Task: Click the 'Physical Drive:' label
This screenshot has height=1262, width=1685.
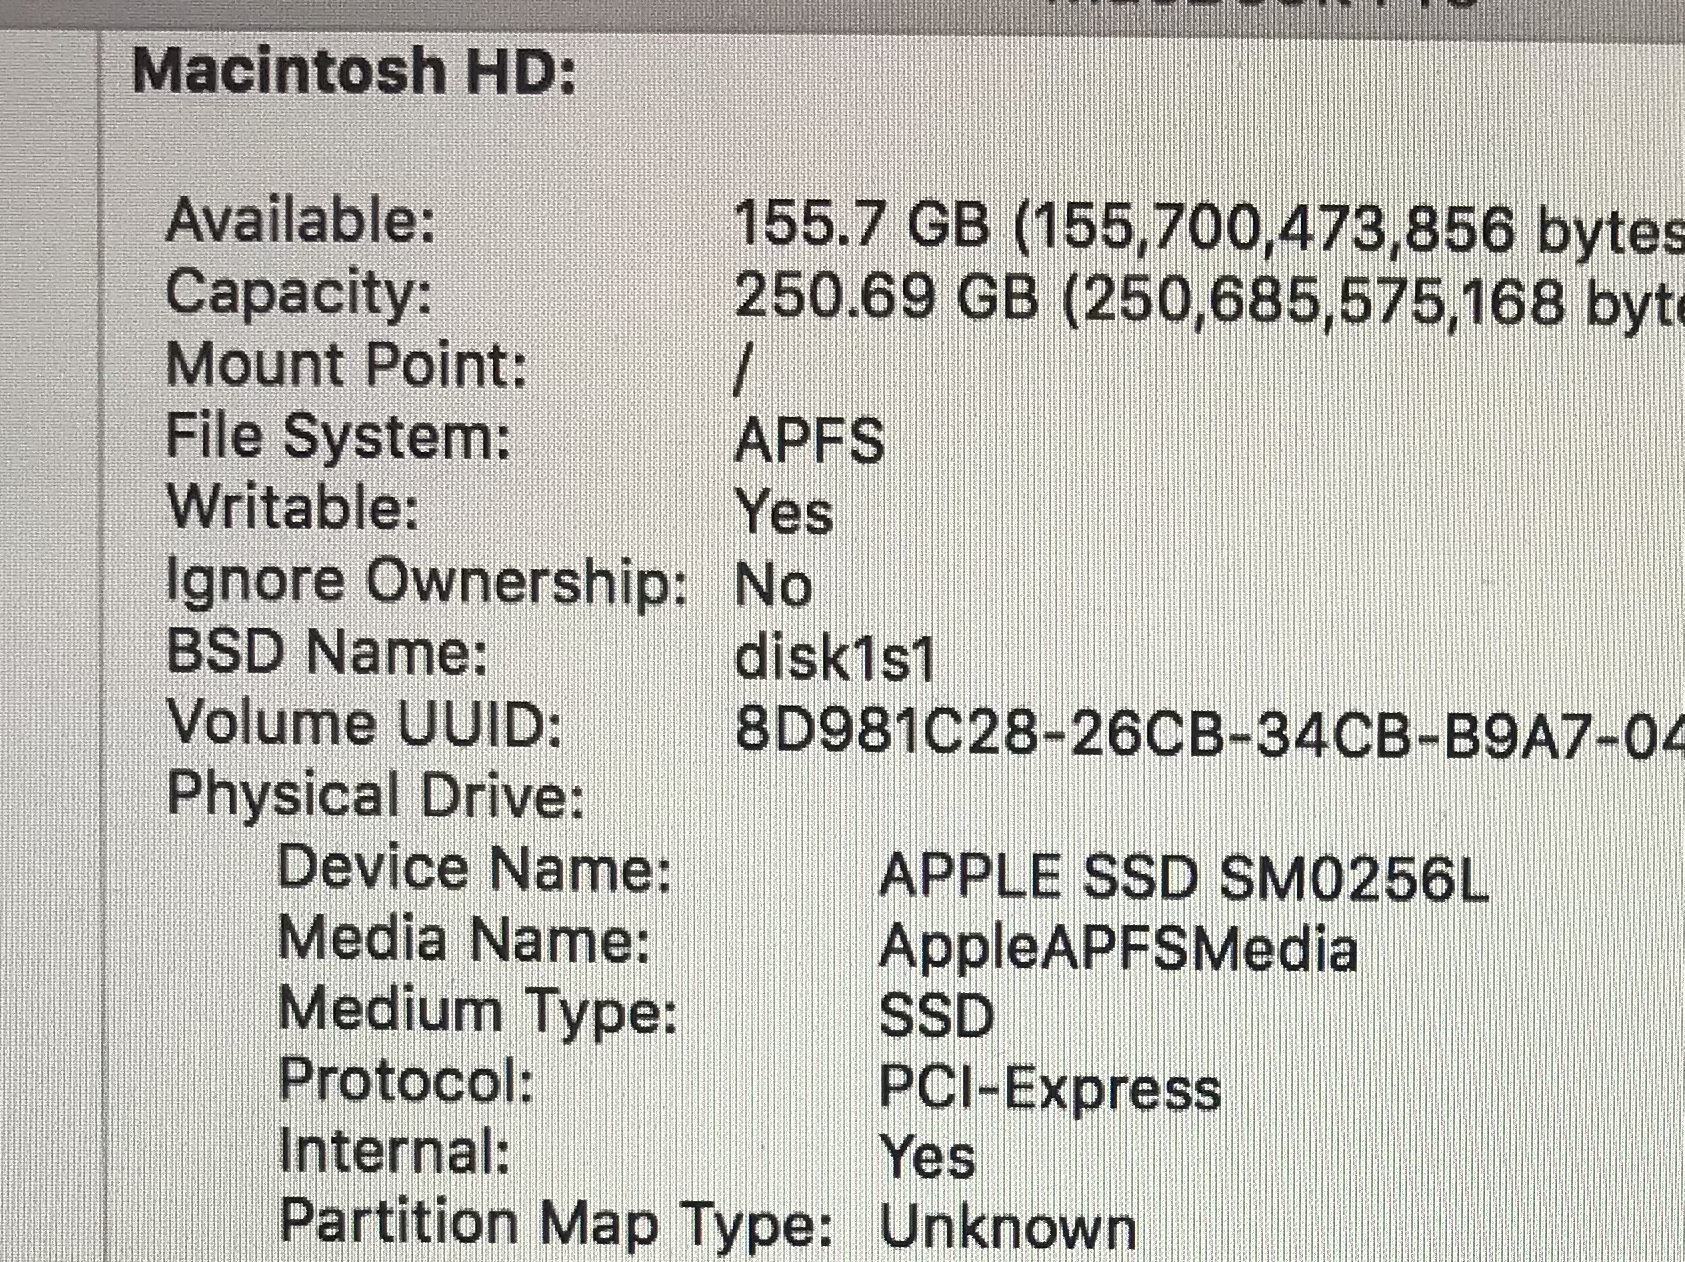Action: [x=376, y=796]
